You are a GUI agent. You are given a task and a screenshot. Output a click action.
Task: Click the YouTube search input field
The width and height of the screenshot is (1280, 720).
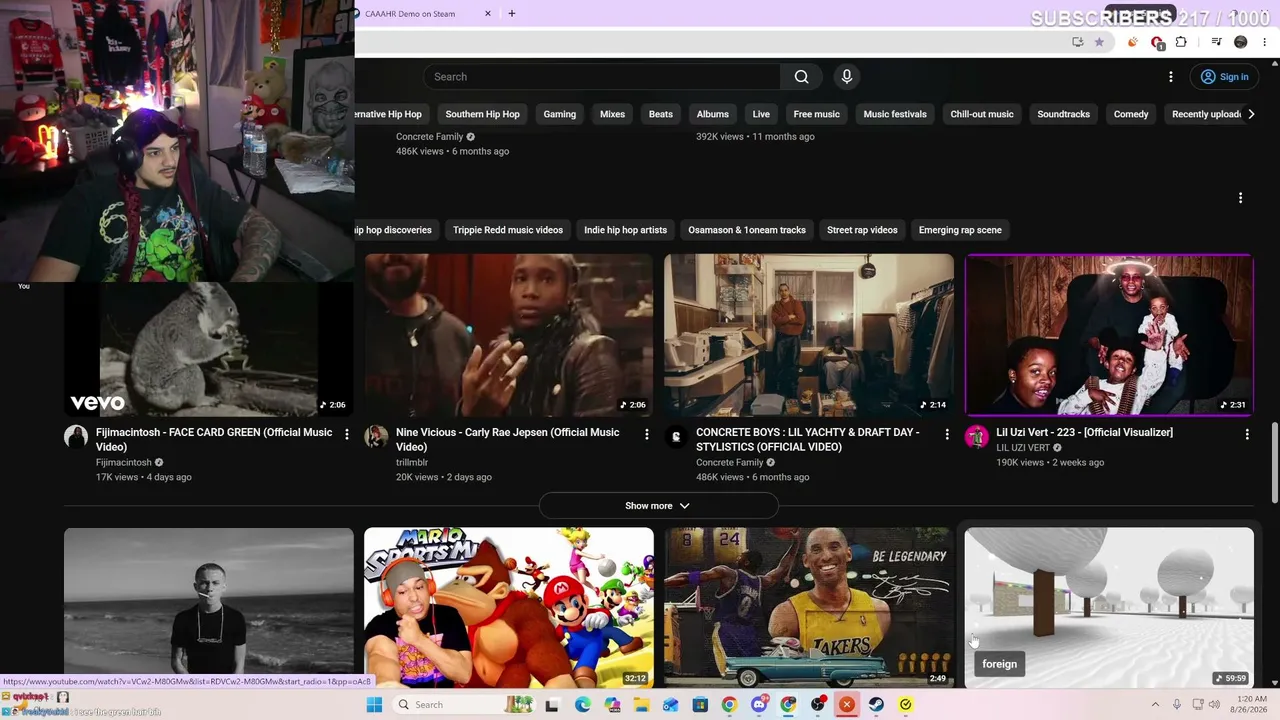pyautogui.click(x=602, y=77)
